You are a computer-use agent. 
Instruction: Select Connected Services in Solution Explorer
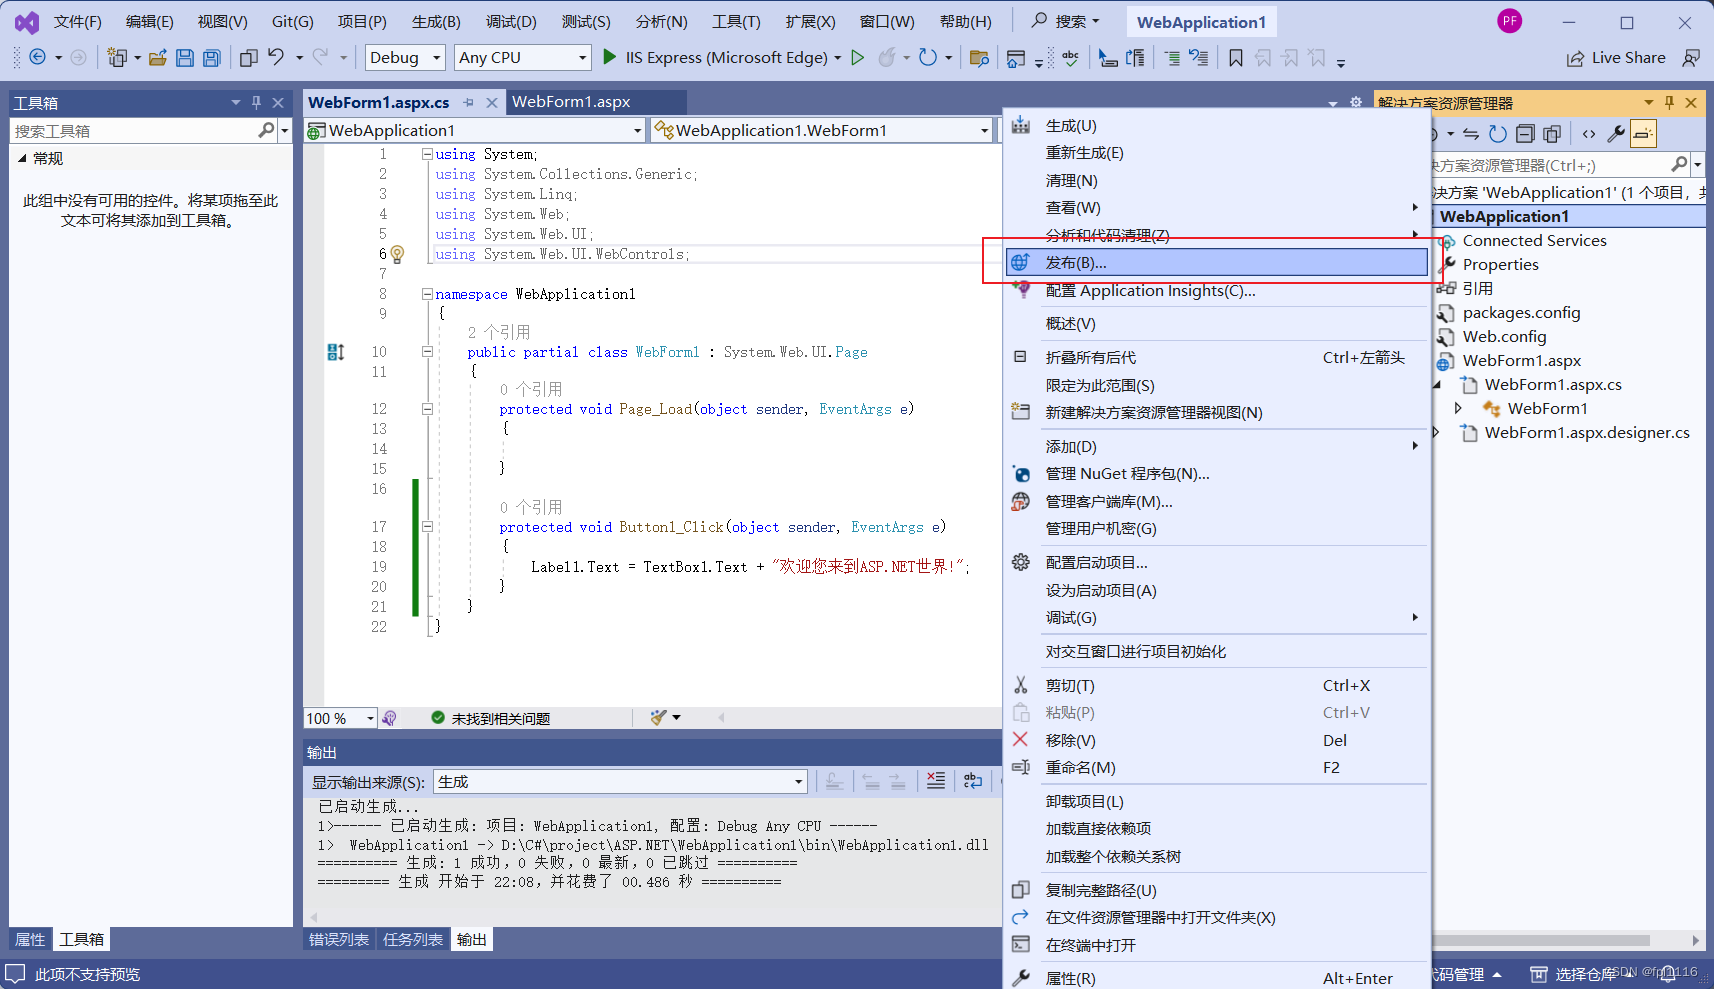point(1534,240)
